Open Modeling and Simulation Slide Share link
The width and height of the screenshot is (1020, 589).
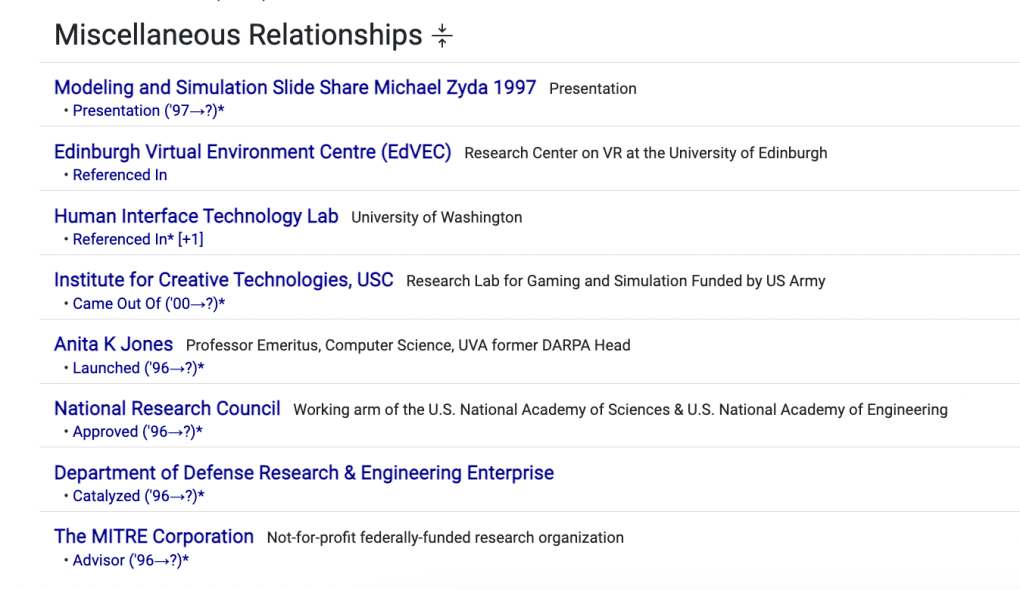pos(295,88)
